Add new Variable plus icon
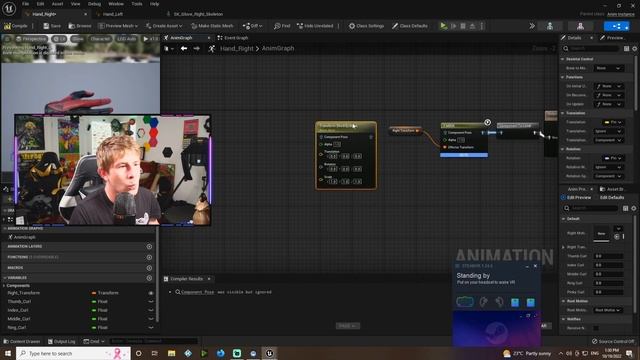 [149, 278]
